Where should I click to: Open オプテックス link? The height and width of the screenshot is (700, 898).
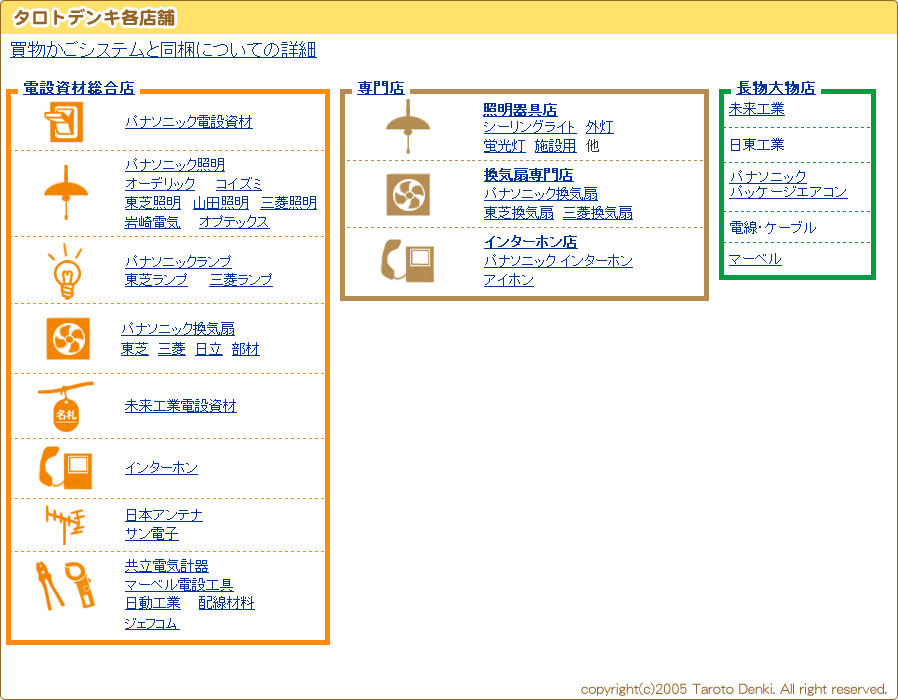[x=234, y=222]
